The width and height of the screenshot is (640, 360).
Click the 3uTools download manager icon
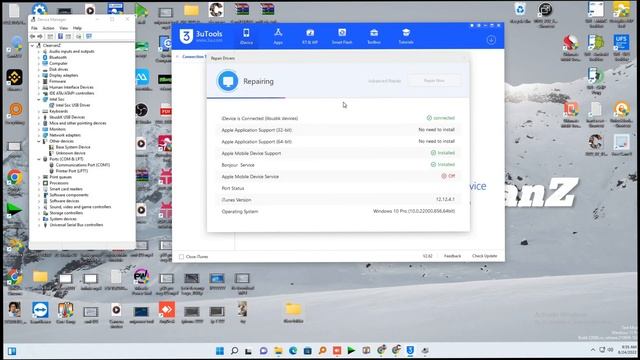(x=491, y=40)
